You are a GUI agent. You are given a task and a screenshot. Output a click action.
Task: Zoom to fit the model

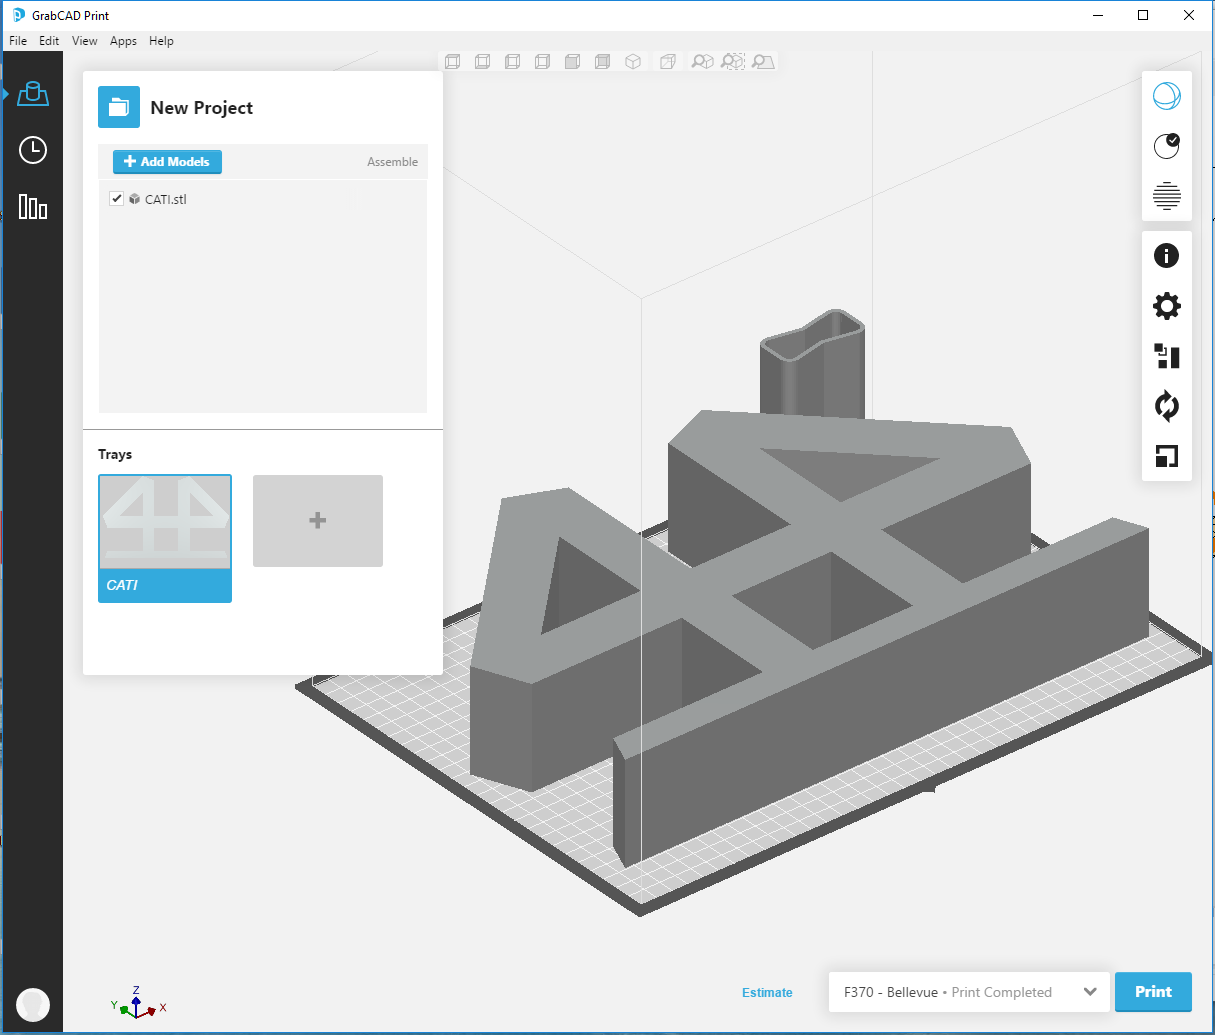(x=703, y=62)
